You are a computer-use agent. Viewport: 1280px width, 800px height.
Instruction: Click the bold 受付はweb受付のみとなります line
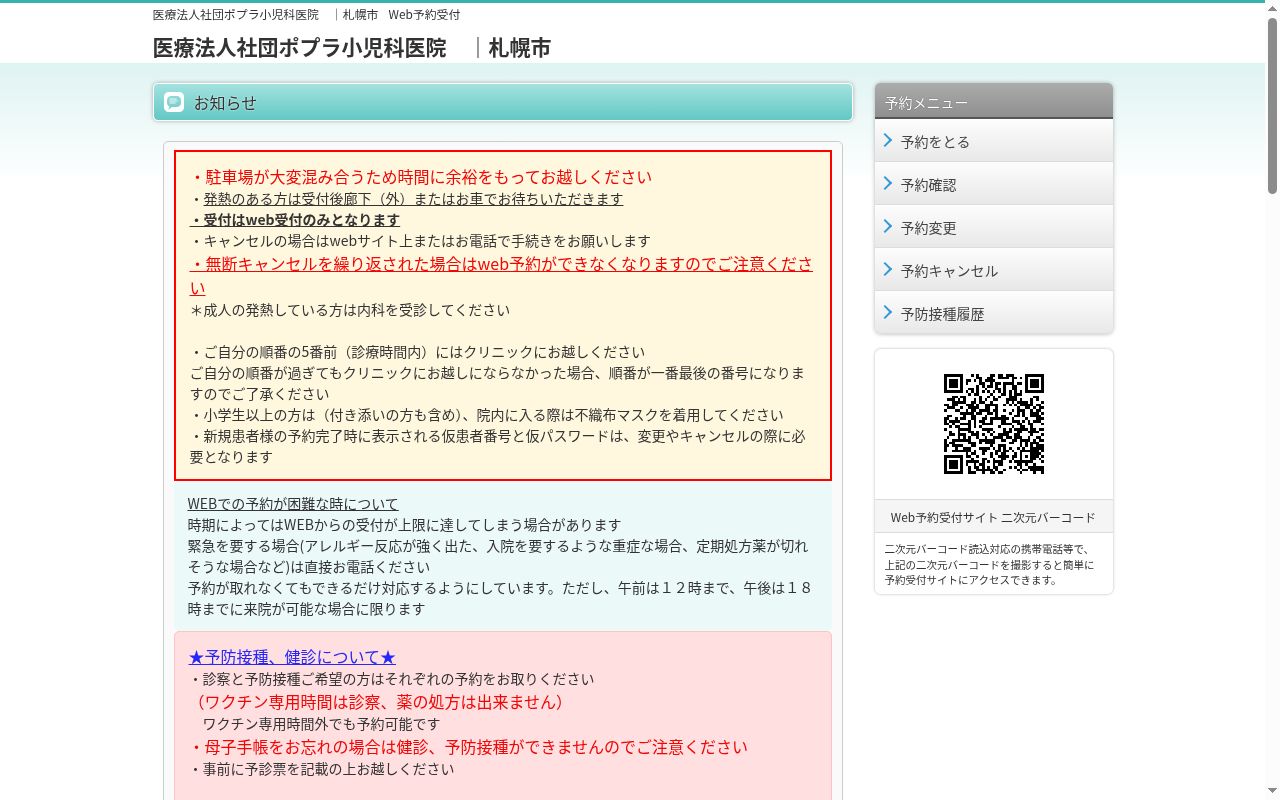pos(295,220)
